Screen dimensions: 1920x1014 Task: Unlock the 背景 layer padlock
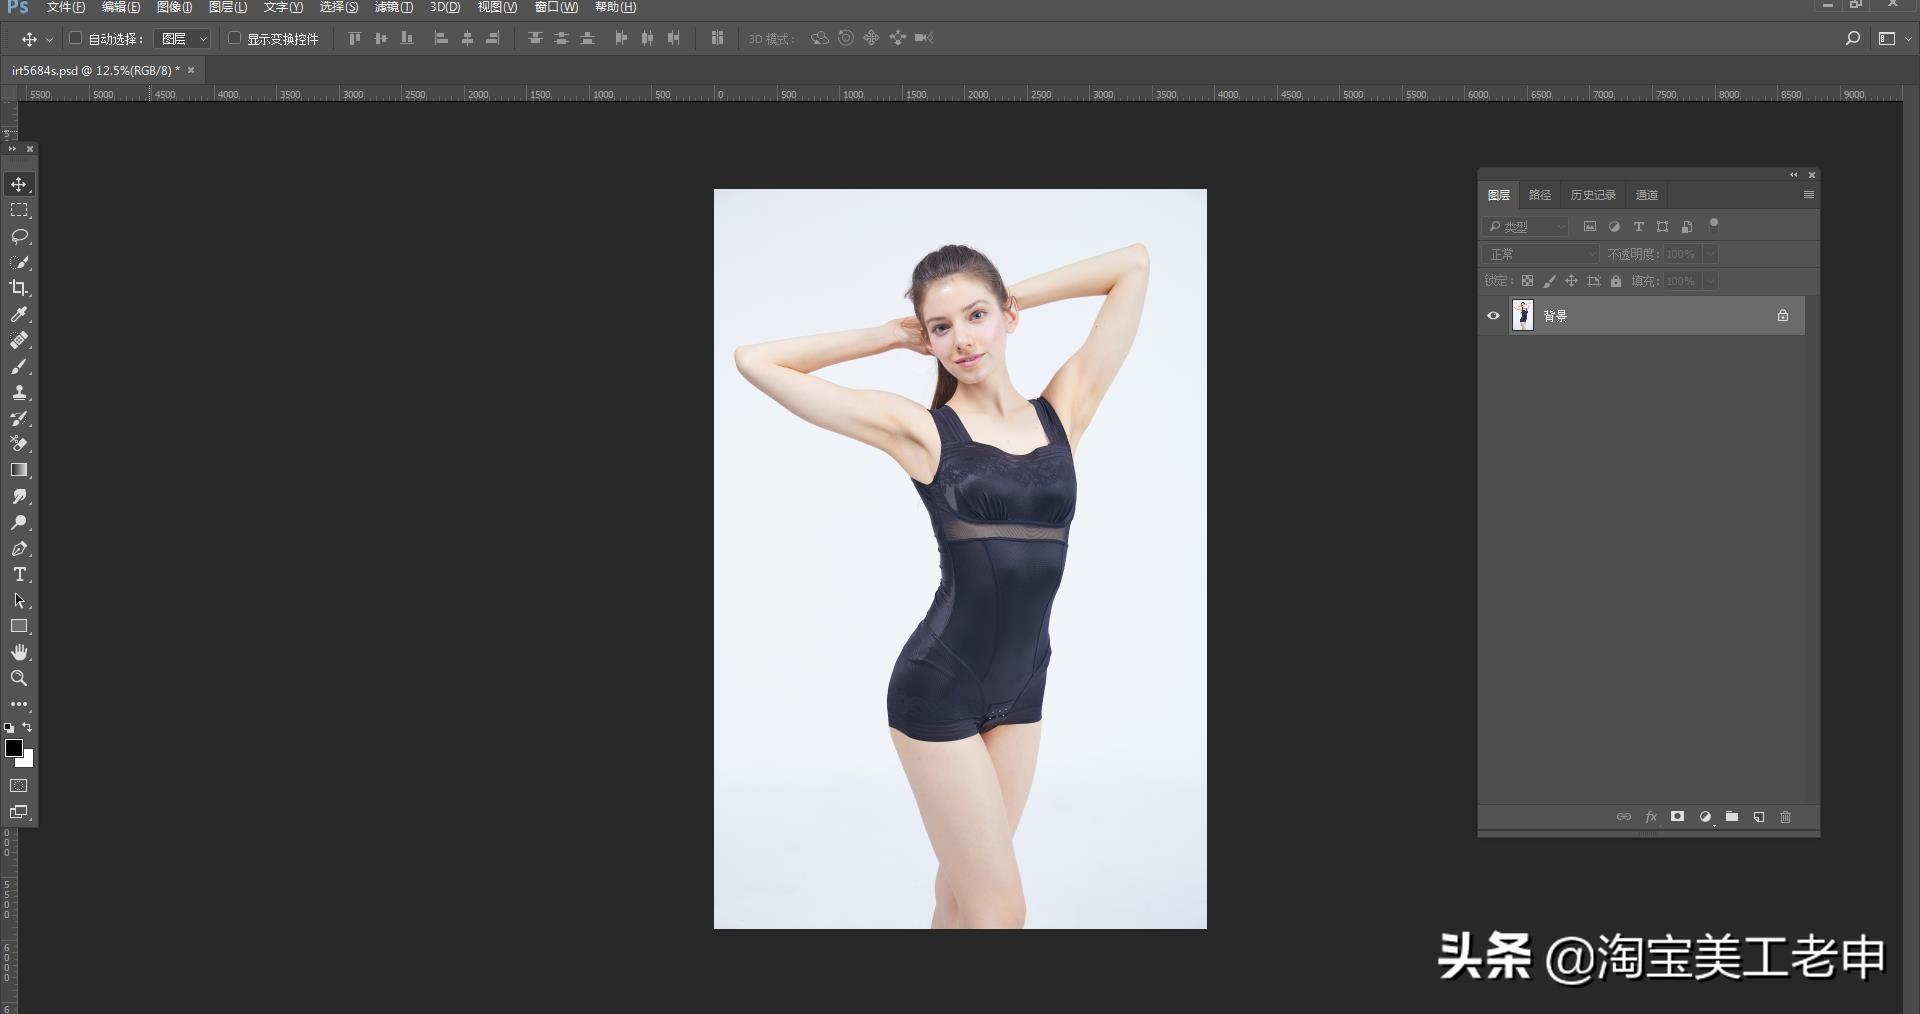pos(1782,316)
